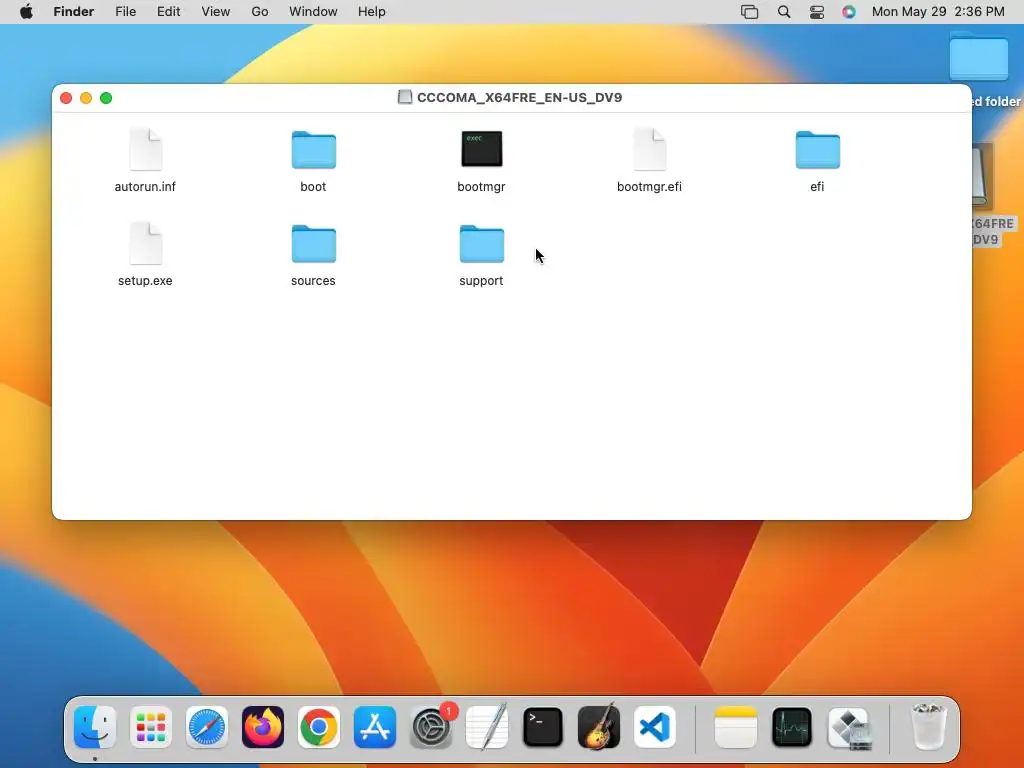Image resolution: width=1024 pixels, height=768 pixels.
Task: Launch Safari from the Dock
Action: (207, 727)
